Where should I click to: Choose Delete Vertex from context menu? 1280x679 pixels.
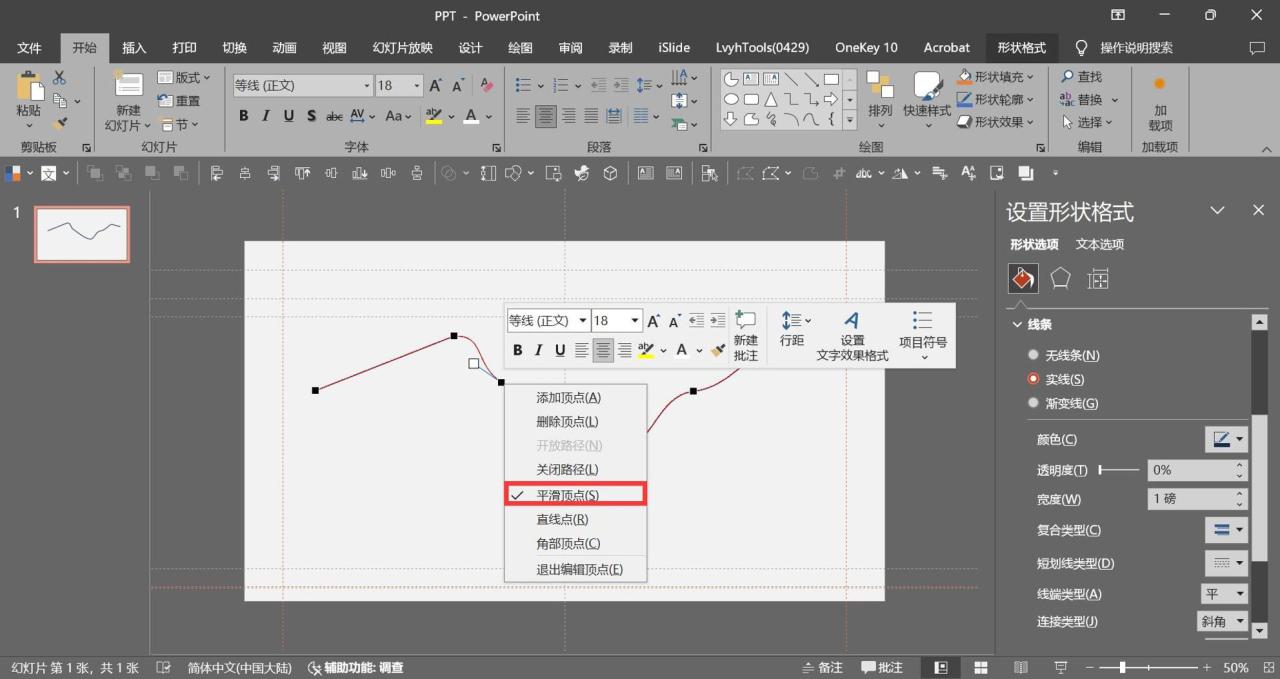[x=567, y=422]
